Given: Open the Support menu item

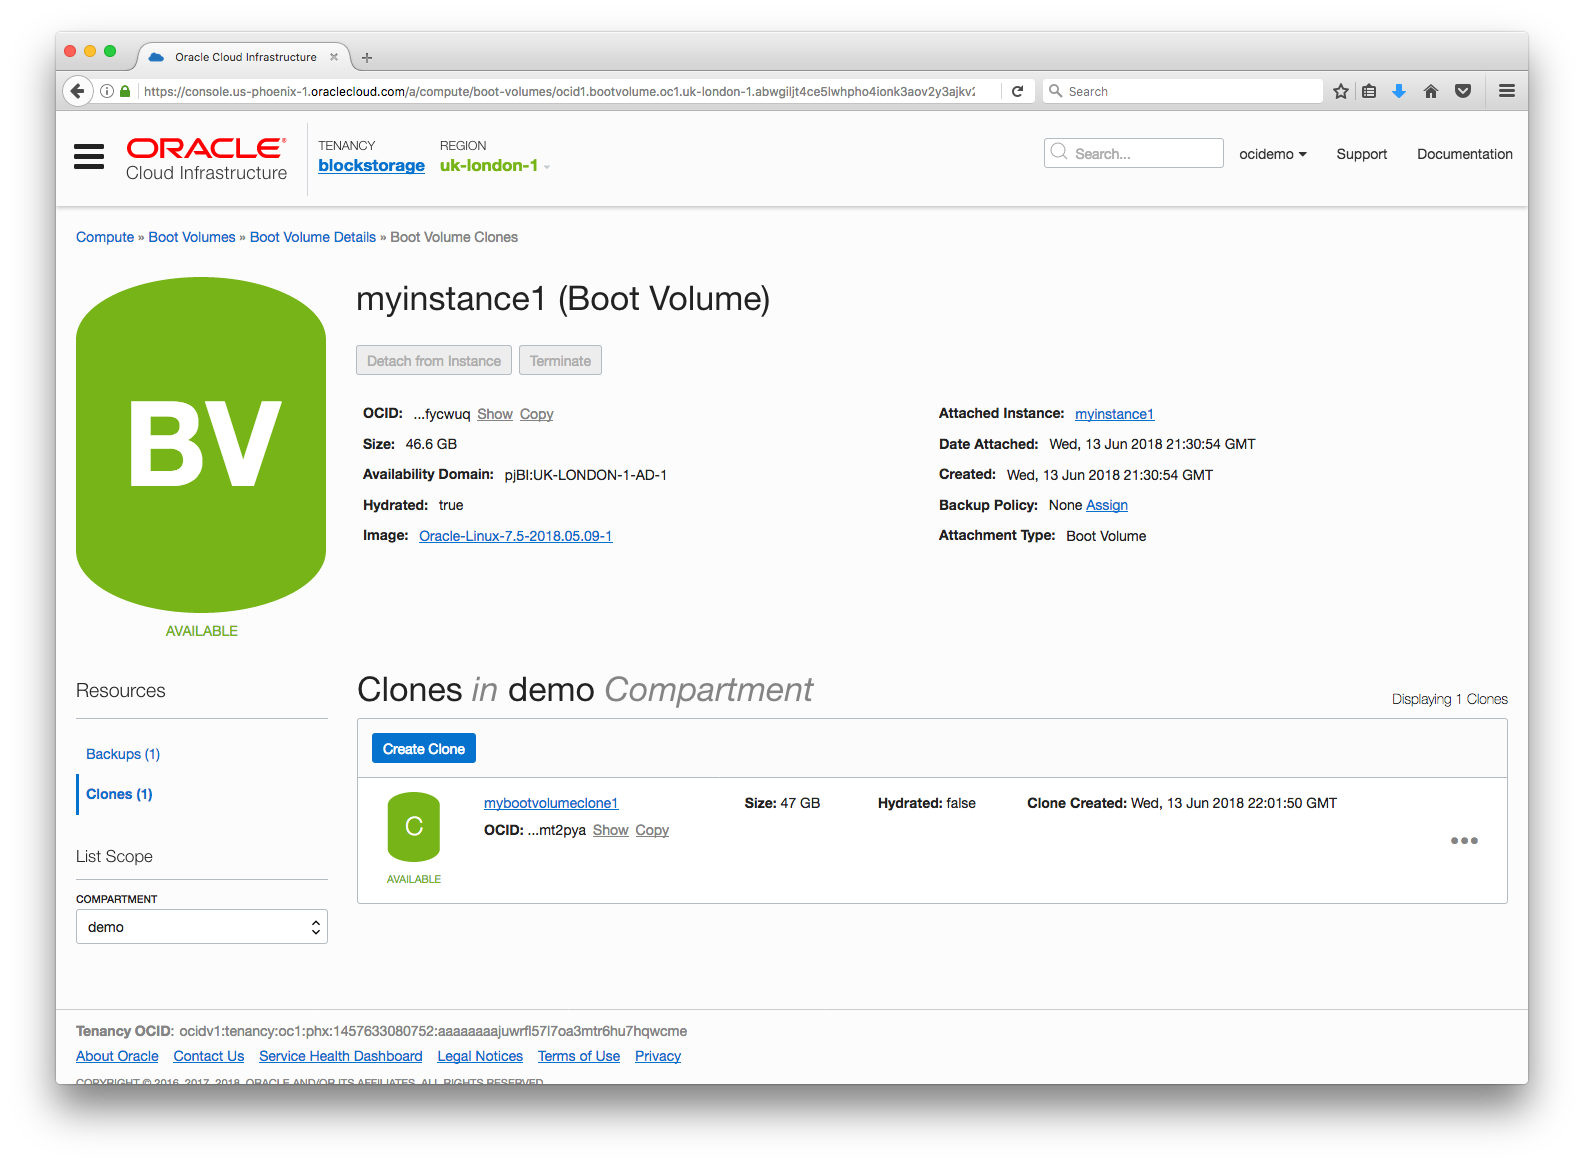Looking at the screenshot, I should (1362, 154).
